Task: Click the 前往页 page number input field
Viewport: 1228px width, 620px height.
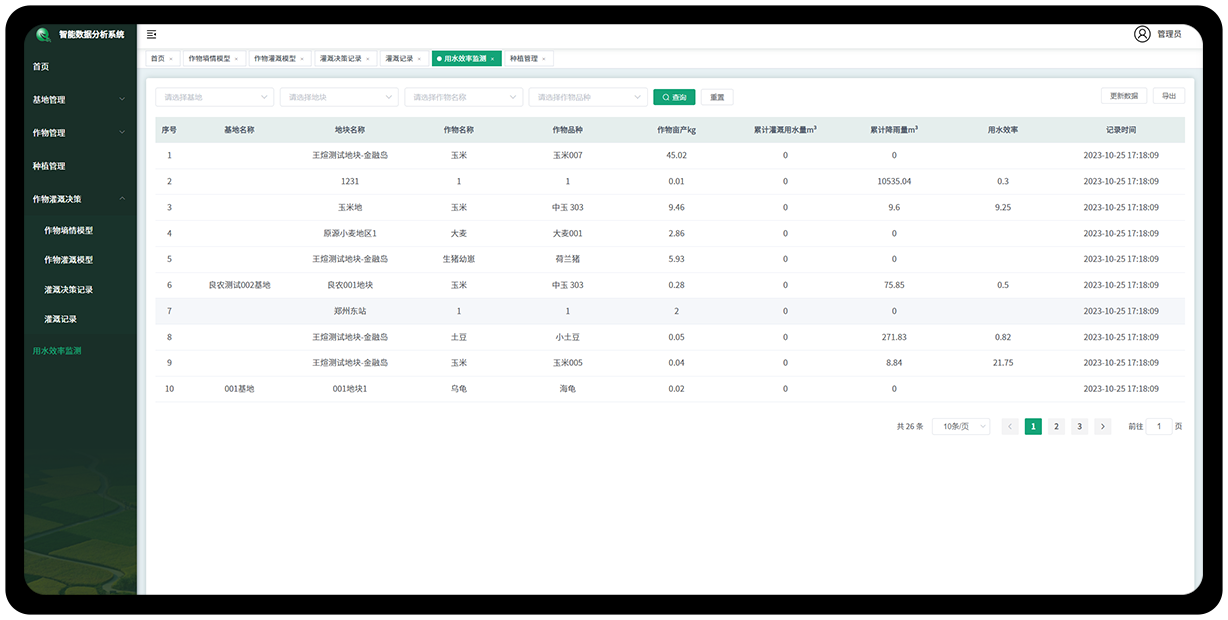Action: click(x=1159, y=426)
